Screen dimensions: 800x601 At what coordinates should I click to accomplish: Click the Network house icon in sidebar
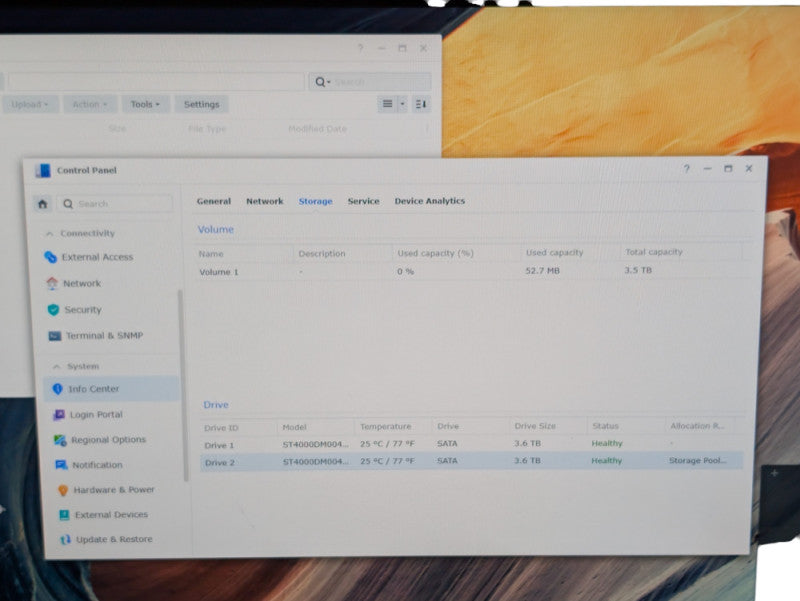[52, 283]
